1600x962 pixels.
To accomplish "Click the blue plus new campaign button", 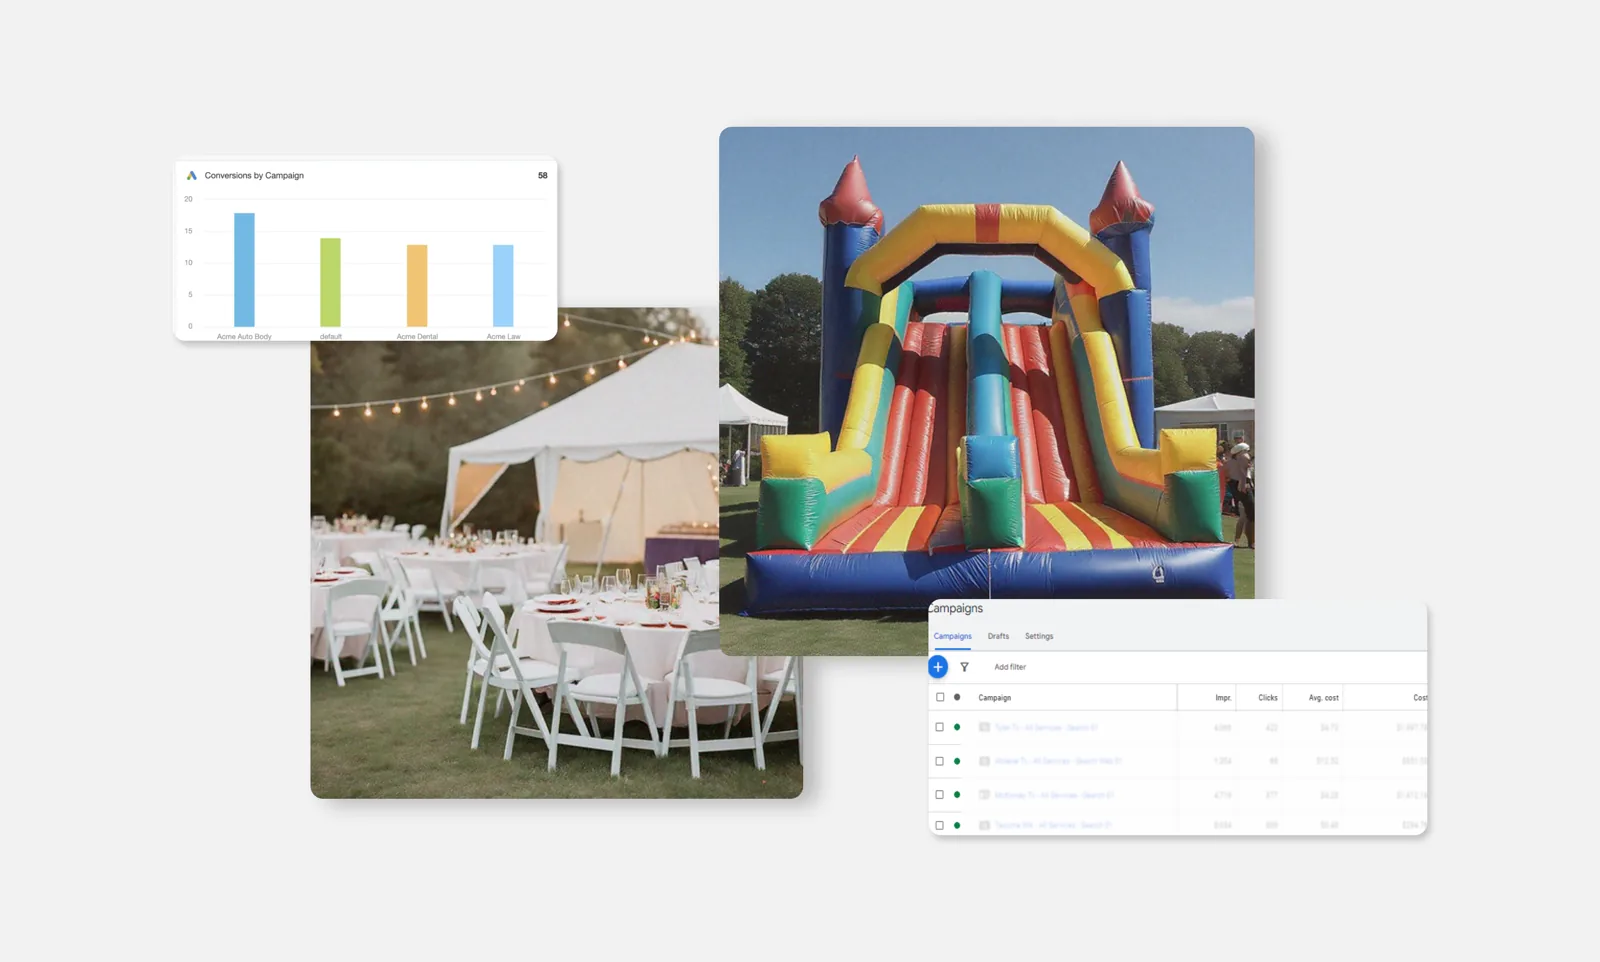I will [x=938, y=666].
